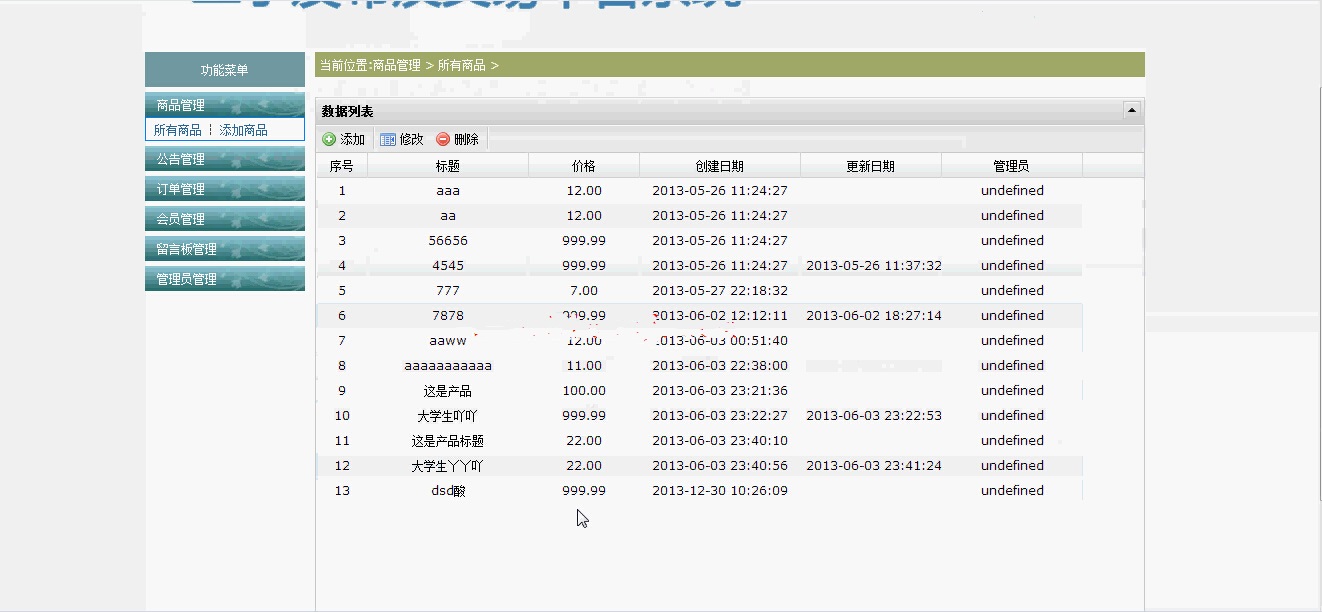
Task: Sort by the 标题 column header
Action: [448, 166]
